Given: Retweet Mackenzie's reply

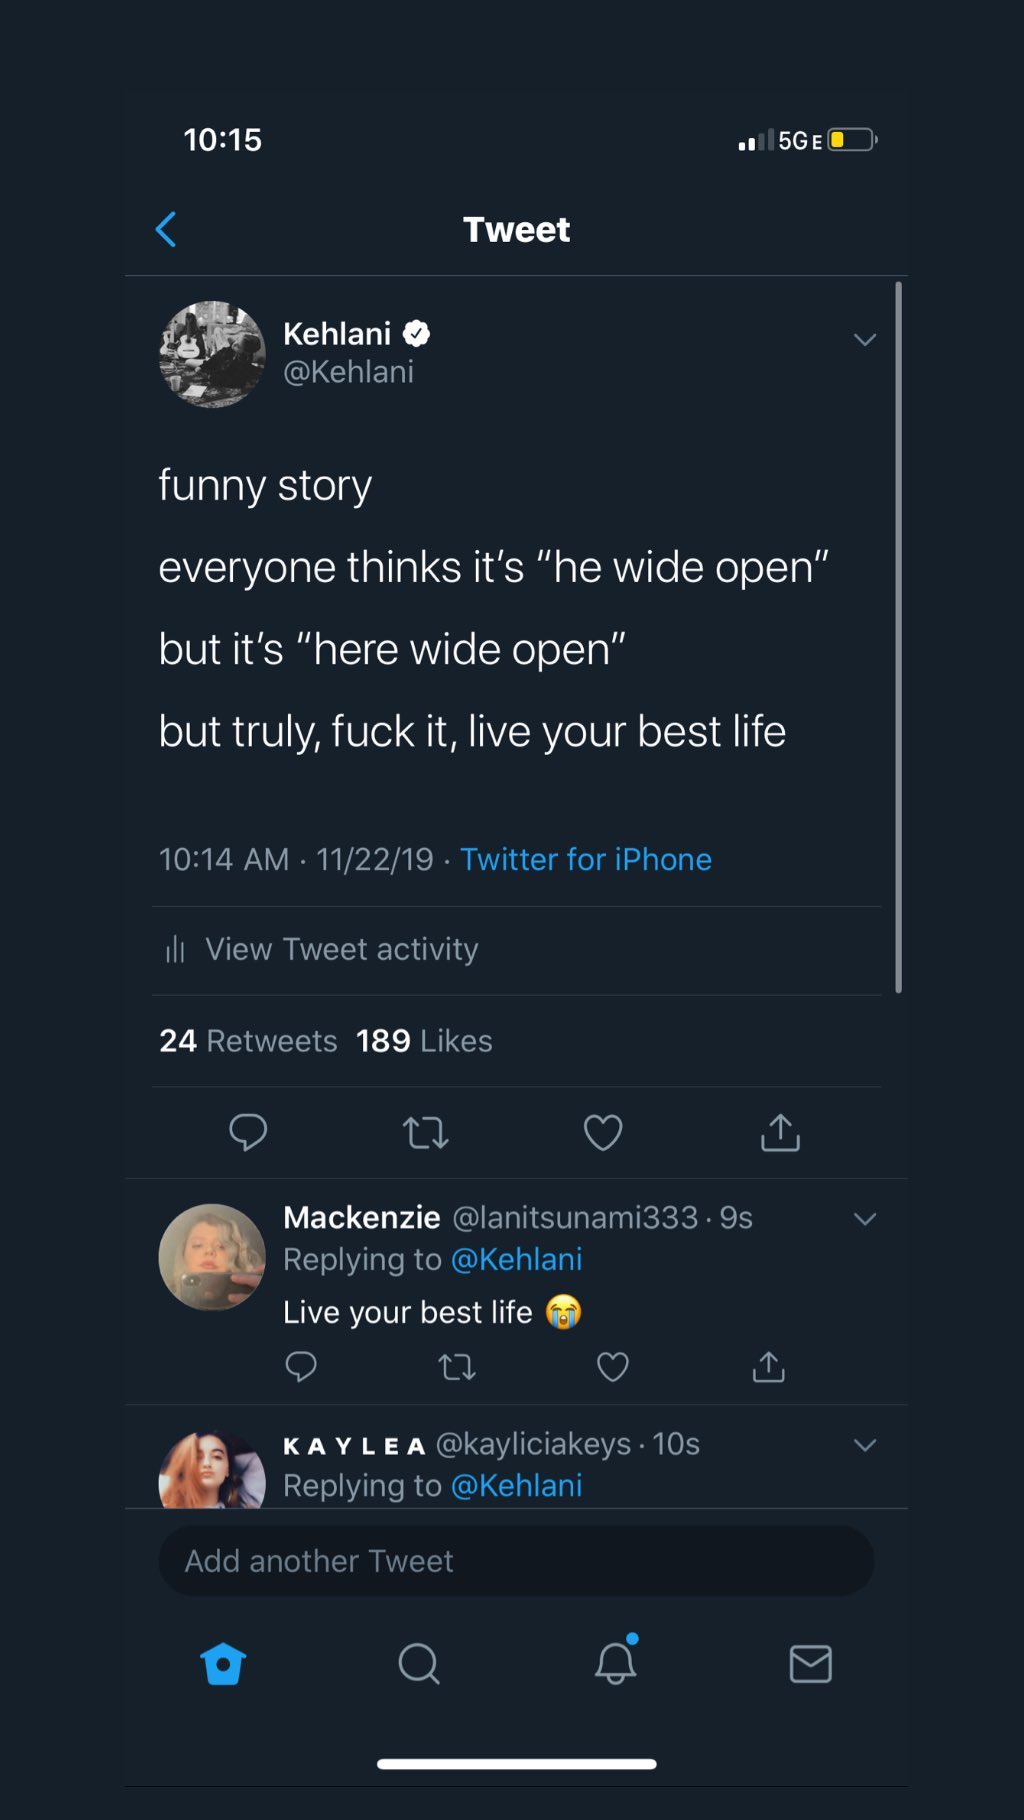Looking at the screenshot, I should 457,1366.
